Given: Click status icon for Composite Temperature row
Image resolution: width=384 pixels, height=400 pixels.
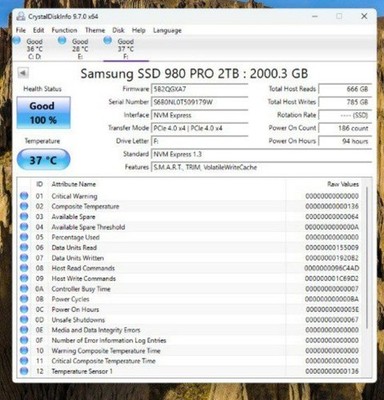Looking at the screenshot, I should pos(24,206).
